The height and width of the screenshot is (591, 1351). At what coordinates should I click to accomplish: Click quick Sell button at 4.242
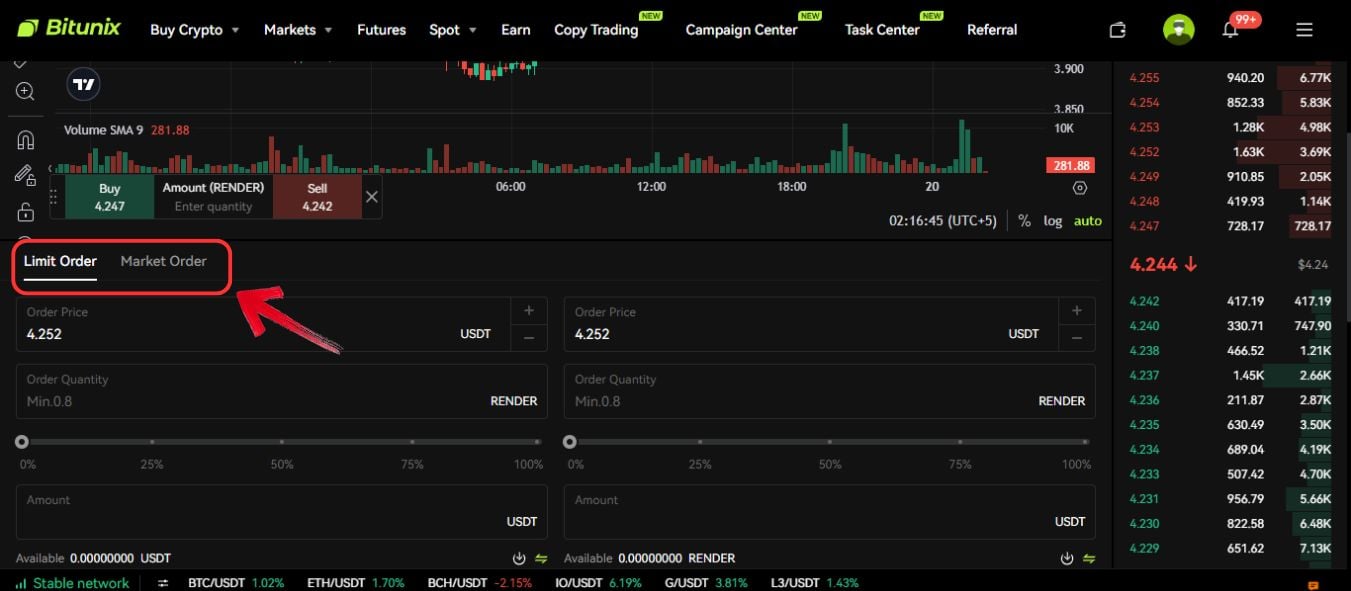pyautogui.click(x=317, y=197)
